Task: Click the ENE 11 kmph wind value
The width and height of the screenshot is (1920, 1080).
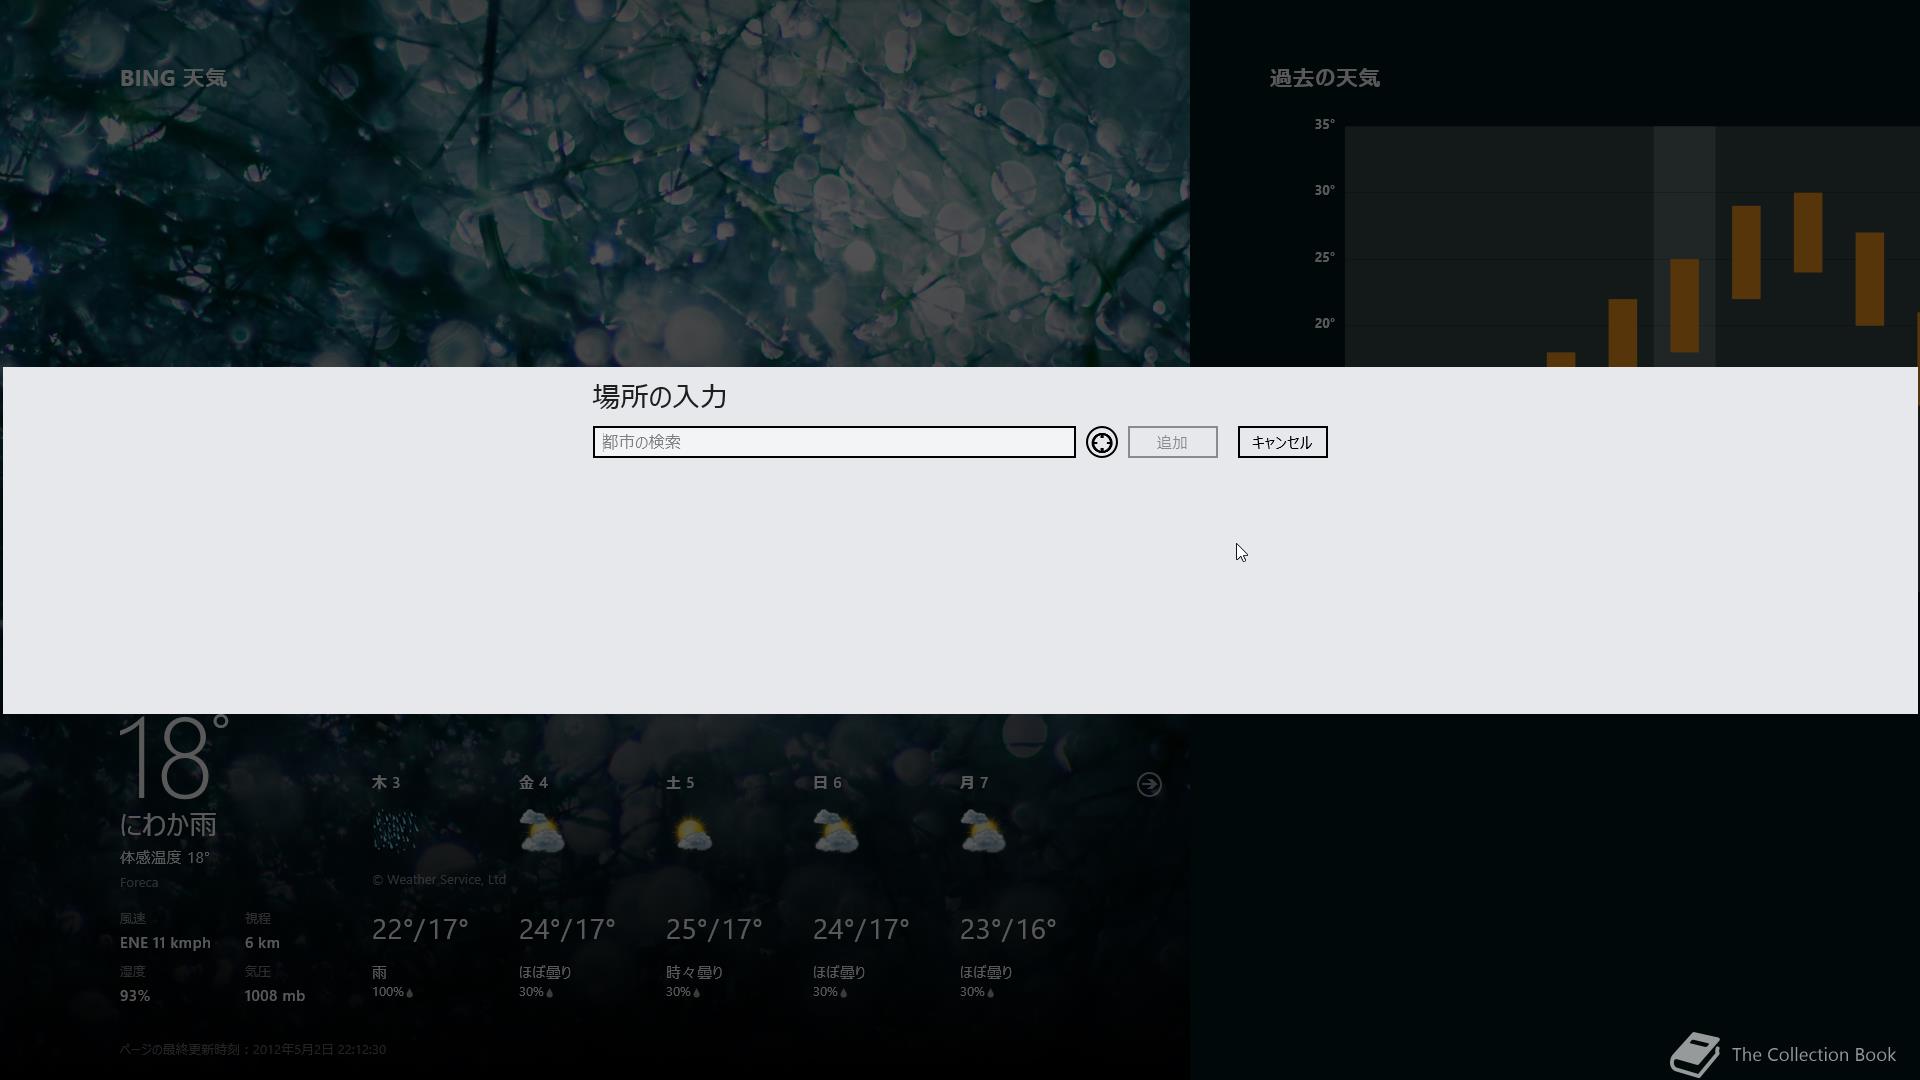Action: click(x=165, y=943)
